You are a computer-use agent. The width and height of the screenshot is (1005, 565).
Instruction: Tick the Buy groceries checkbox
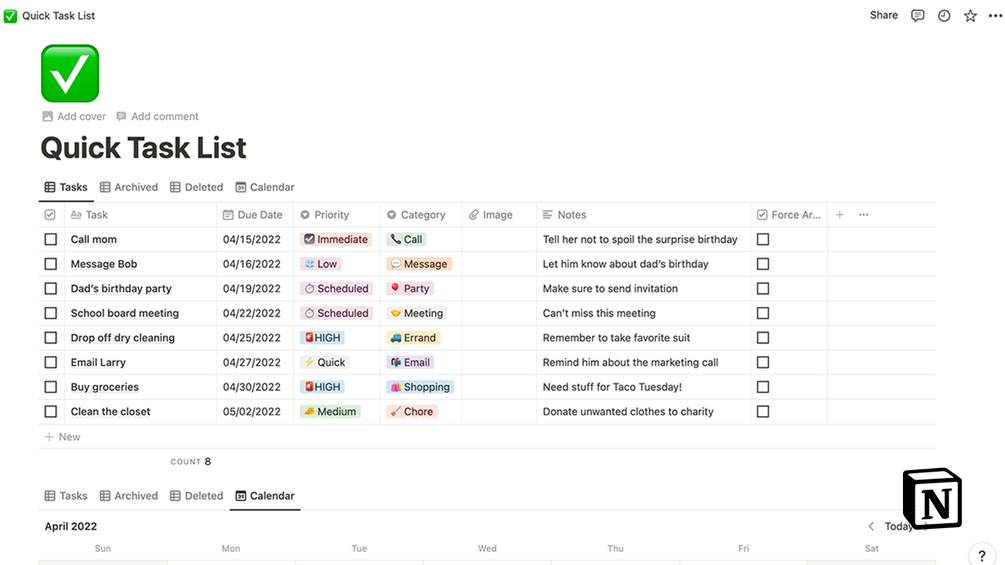pos(51,387)
